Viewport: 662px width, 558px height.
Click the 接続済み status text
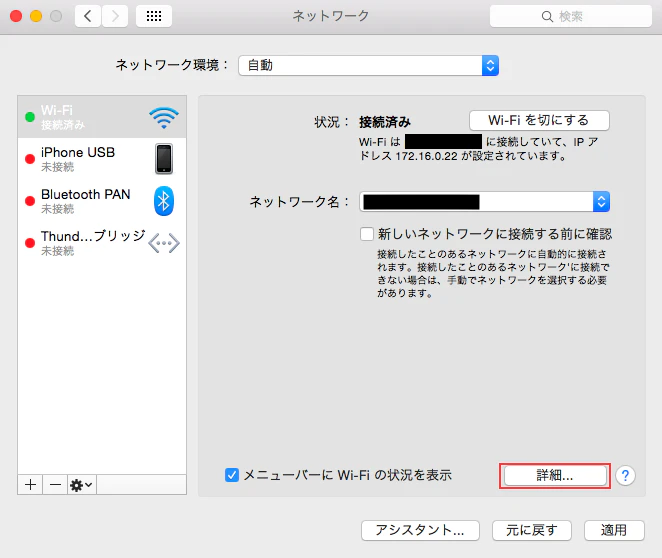click(x=385, y=122)
